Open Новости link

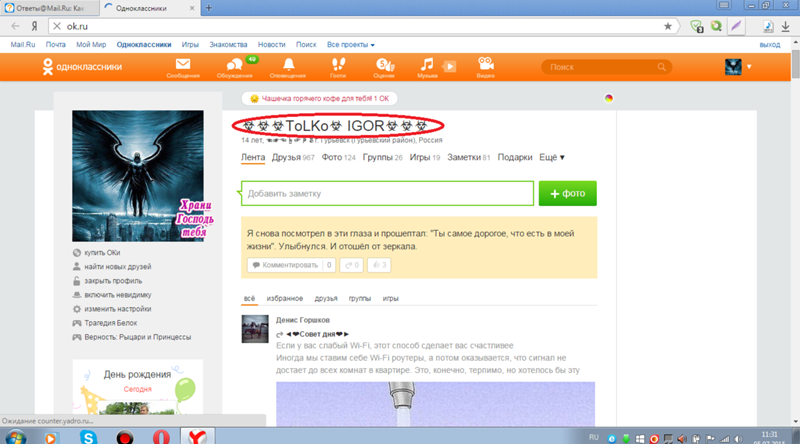[x=271, y=44]
